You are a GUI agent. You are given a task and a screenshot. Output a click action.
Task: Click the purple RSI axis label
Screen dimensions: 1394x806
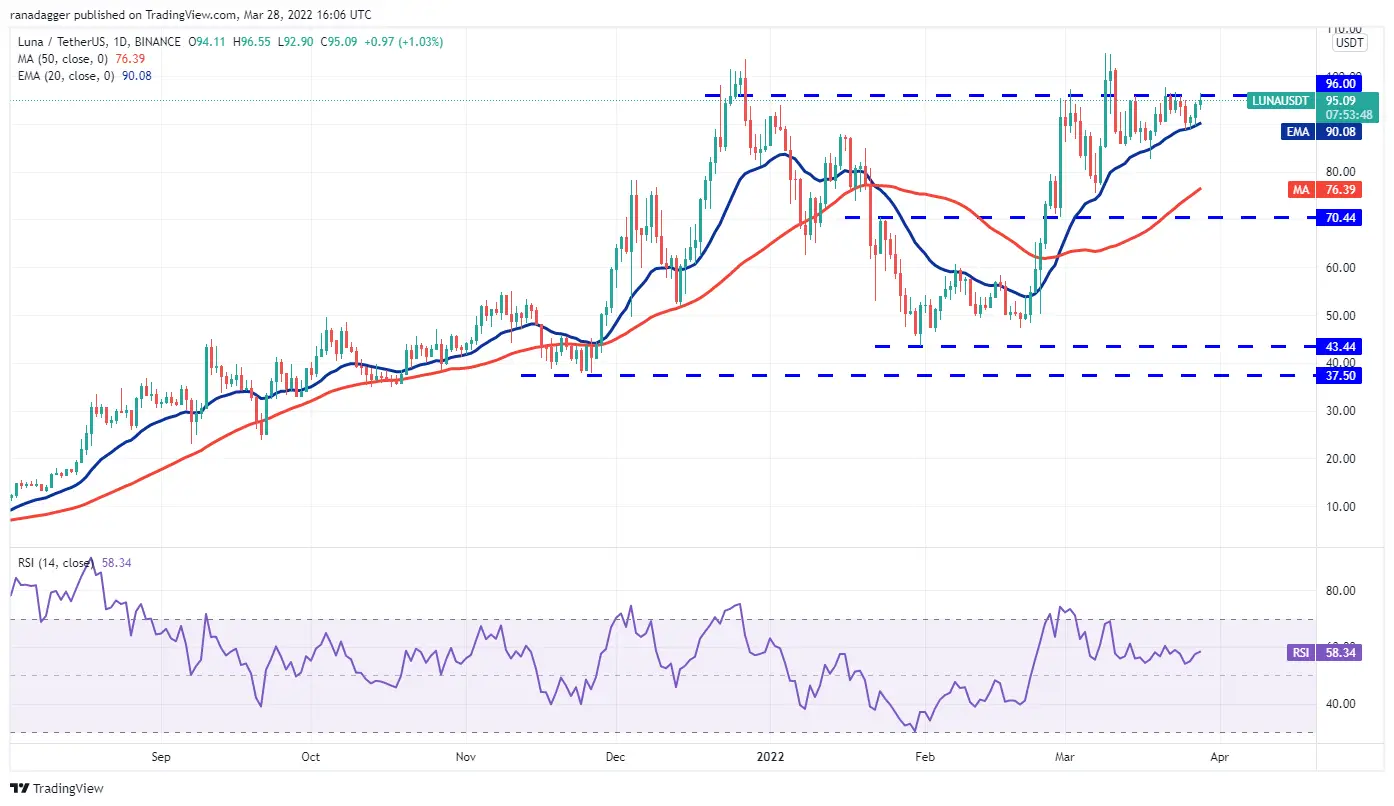click(1300, 652)
